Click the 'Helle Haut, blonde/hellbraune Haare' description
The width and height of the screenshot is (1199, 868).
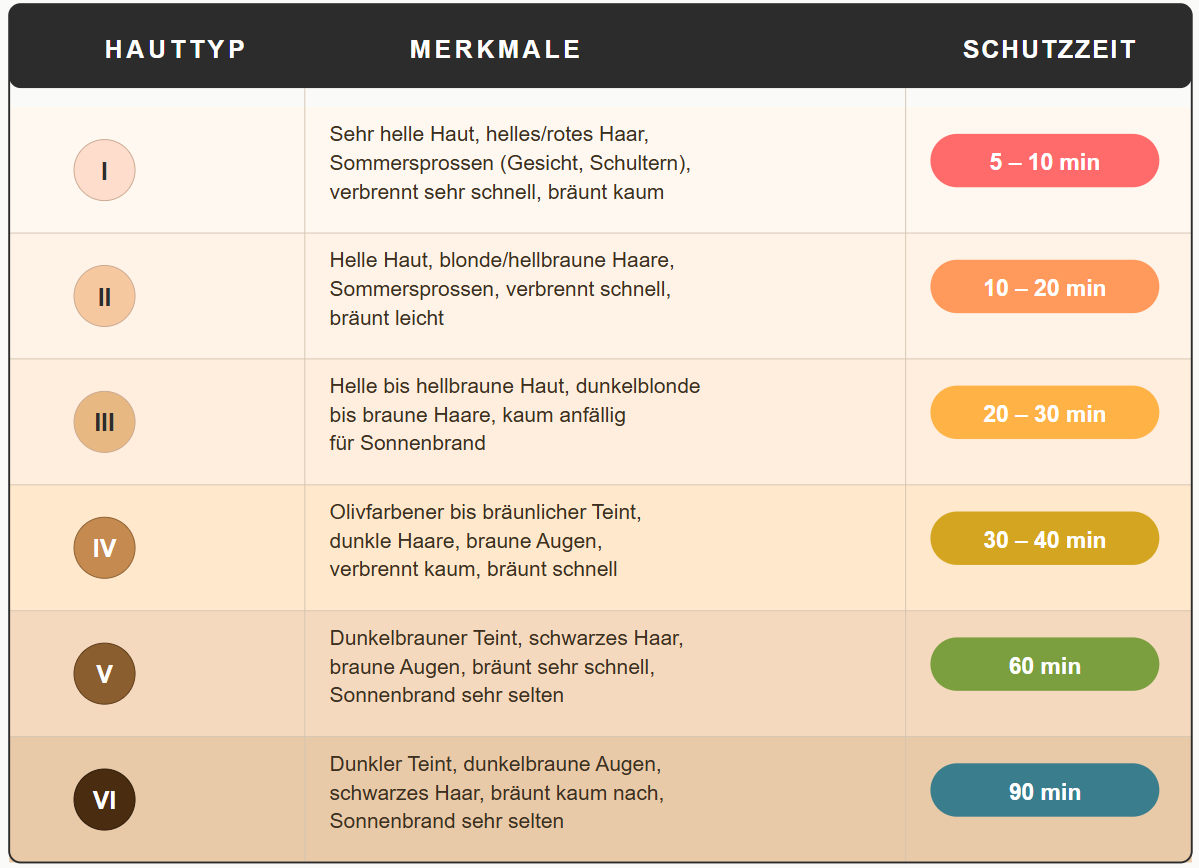pos(502,289)
